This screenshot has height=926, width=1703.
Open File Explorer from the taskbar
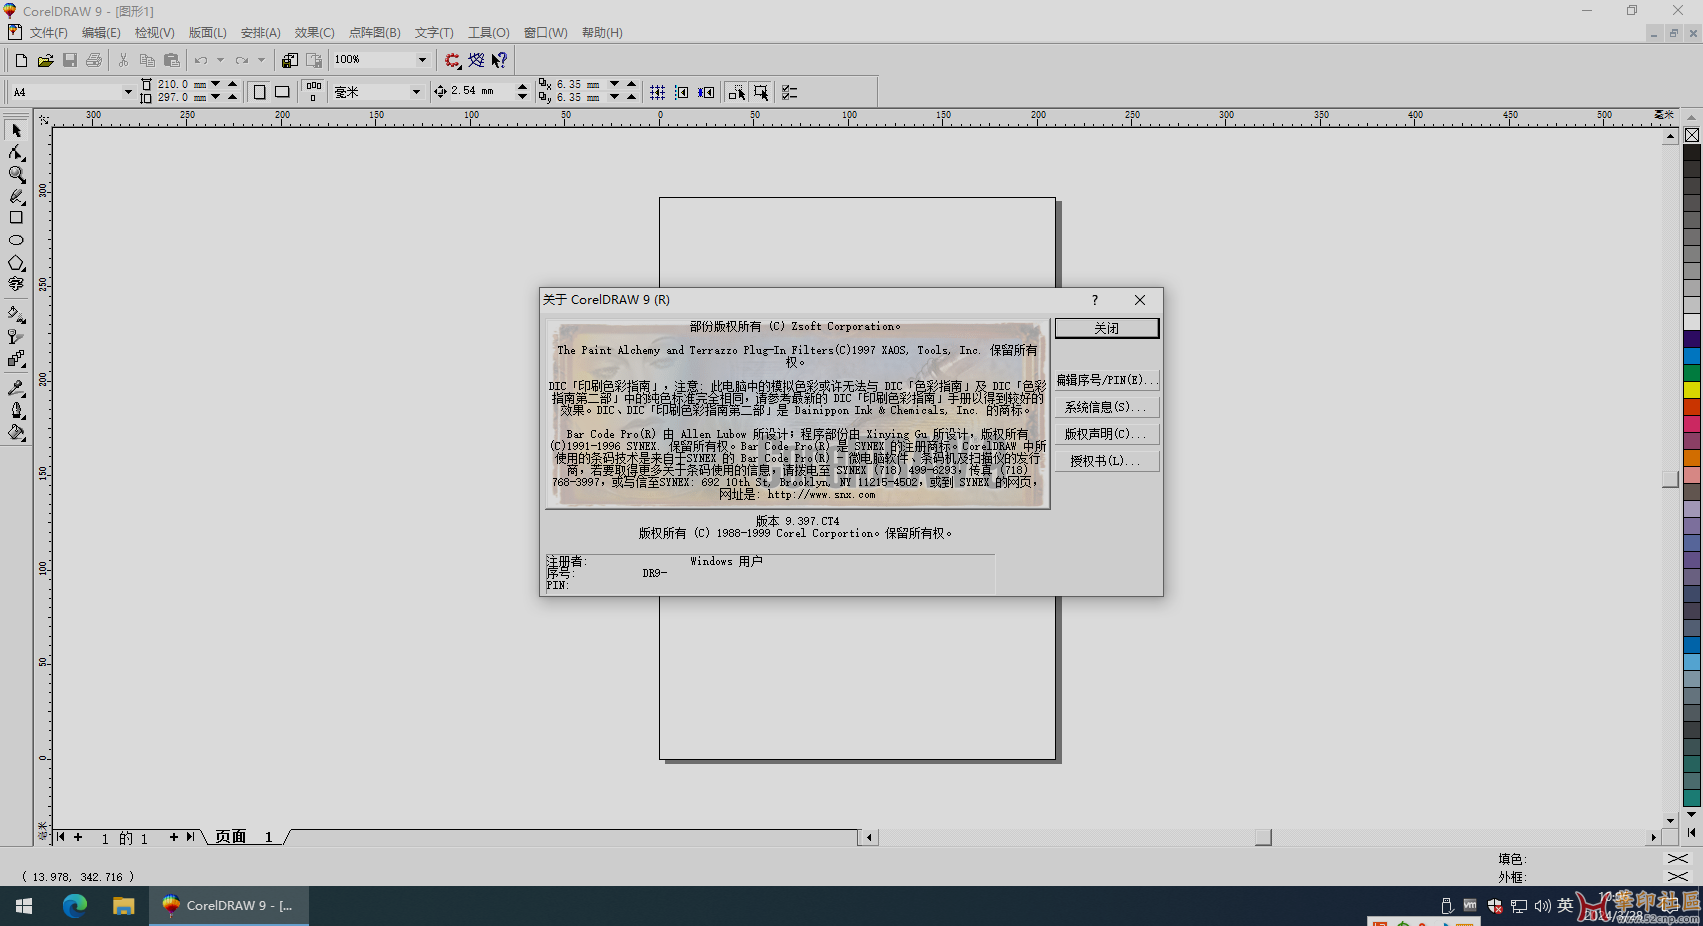(x=124, y=906)
